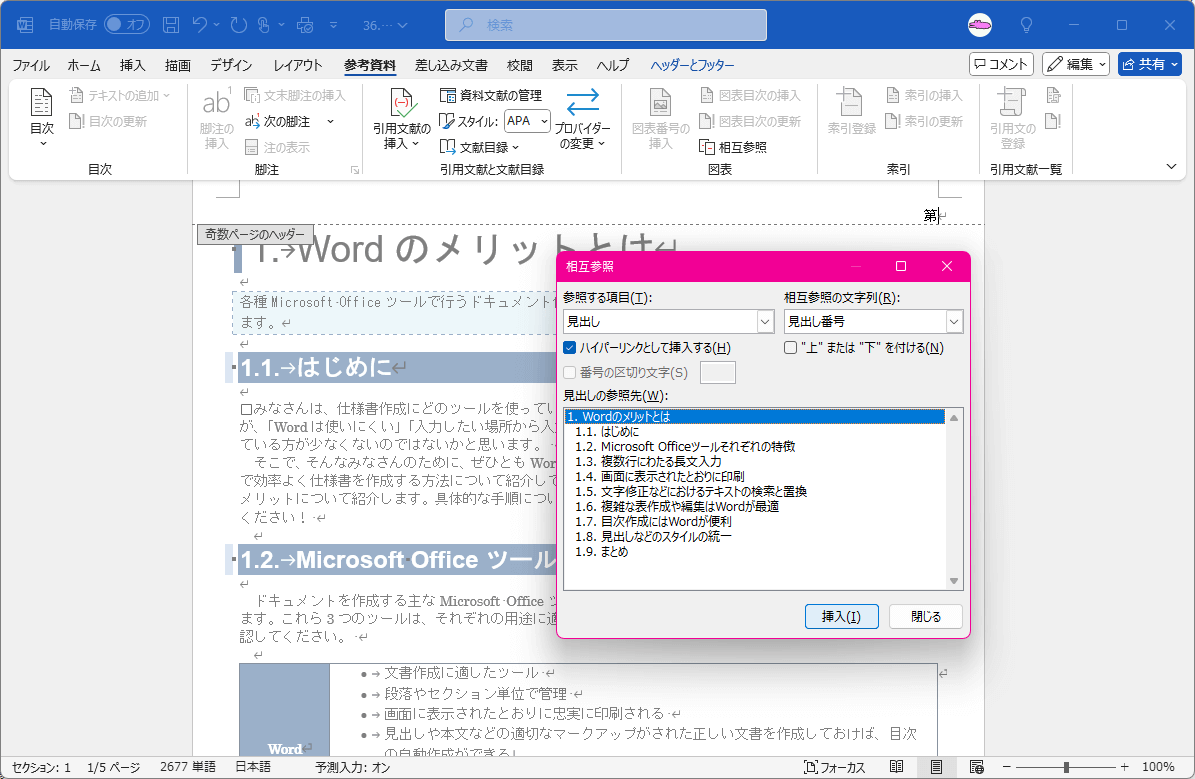Image resolution: width=1195 pixels, height=779 pixels.
Task: Open the 目次 table of contents button
Action: click(x=41, y=117)
